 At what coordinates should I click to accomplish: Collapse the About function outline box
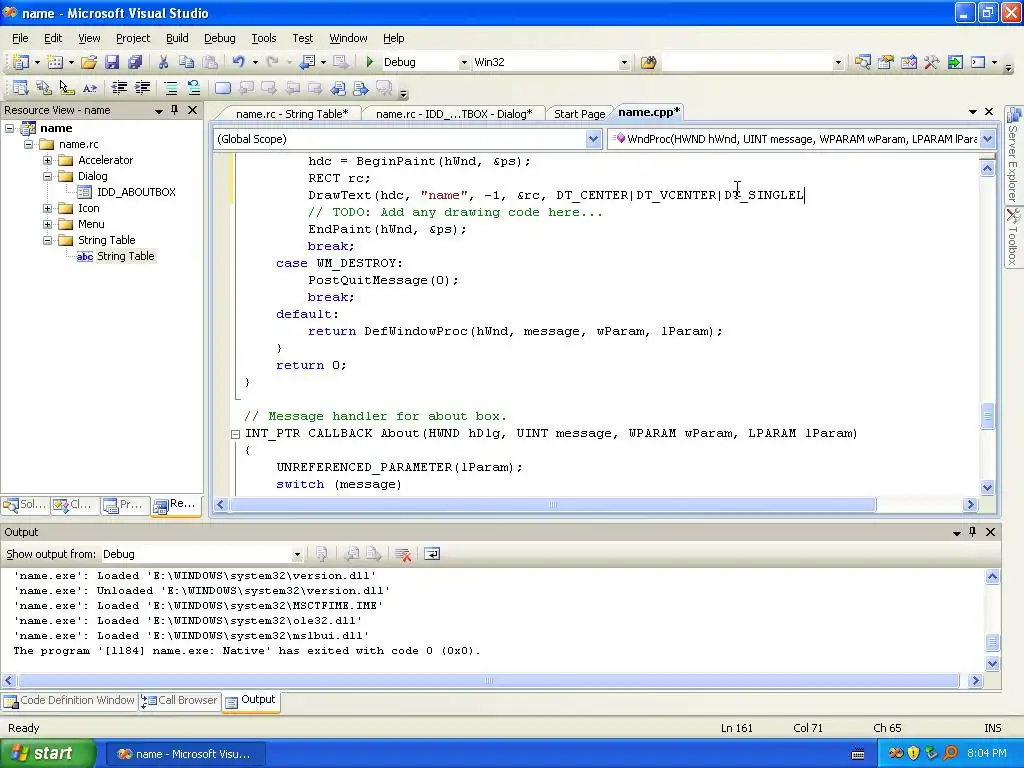(x=235, y=434)
